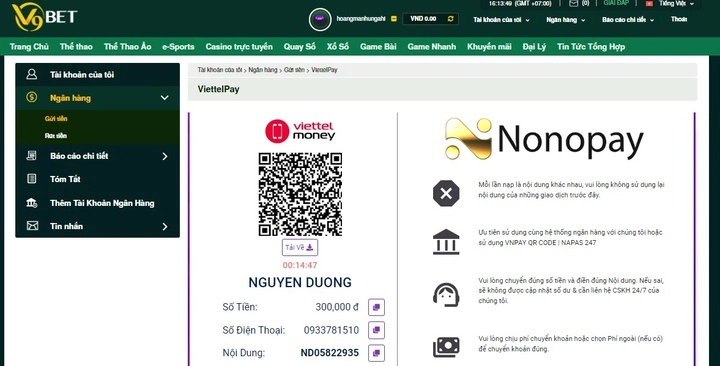Open the mail inbox icon
This screenshot has width=720, height=366.
coord(573,3)
